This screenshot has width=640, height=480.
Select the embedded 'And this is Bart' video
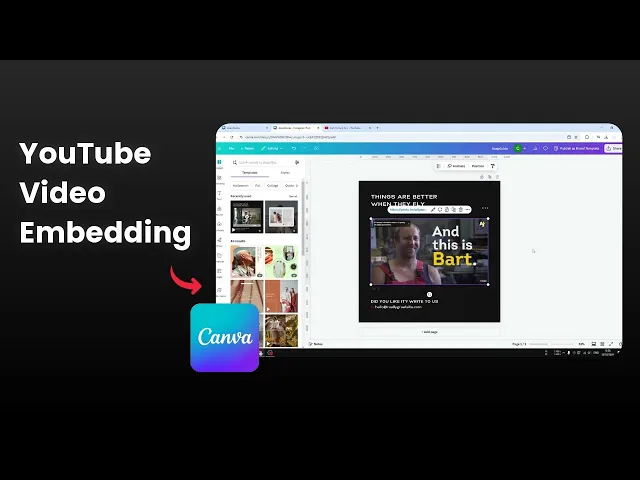(429, 252)
